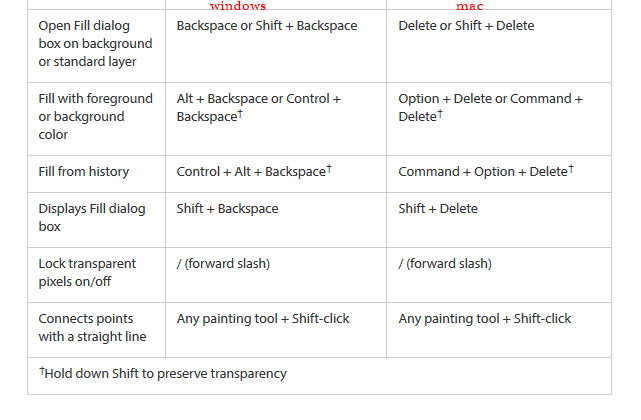Click the red "mac" column heading
This screenshot has height=420, width=641.
[470, 6]
